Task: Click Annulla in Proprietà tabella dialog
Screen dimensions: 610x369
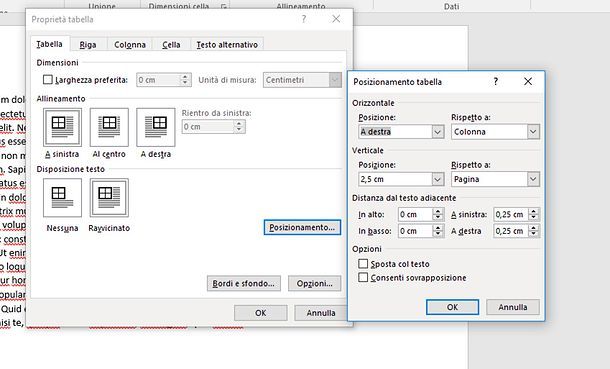Action: 321,313
